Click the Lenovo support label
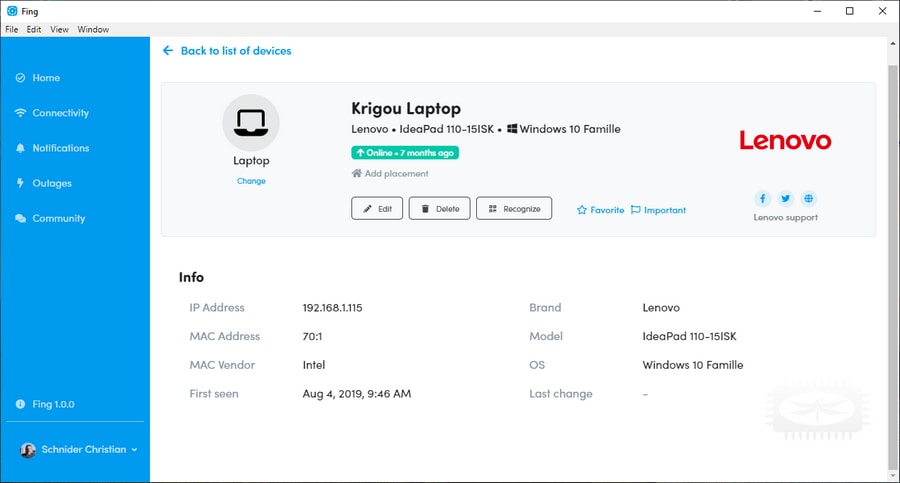The width and height of the screenshot is (900, 483). tap(785, 218)
